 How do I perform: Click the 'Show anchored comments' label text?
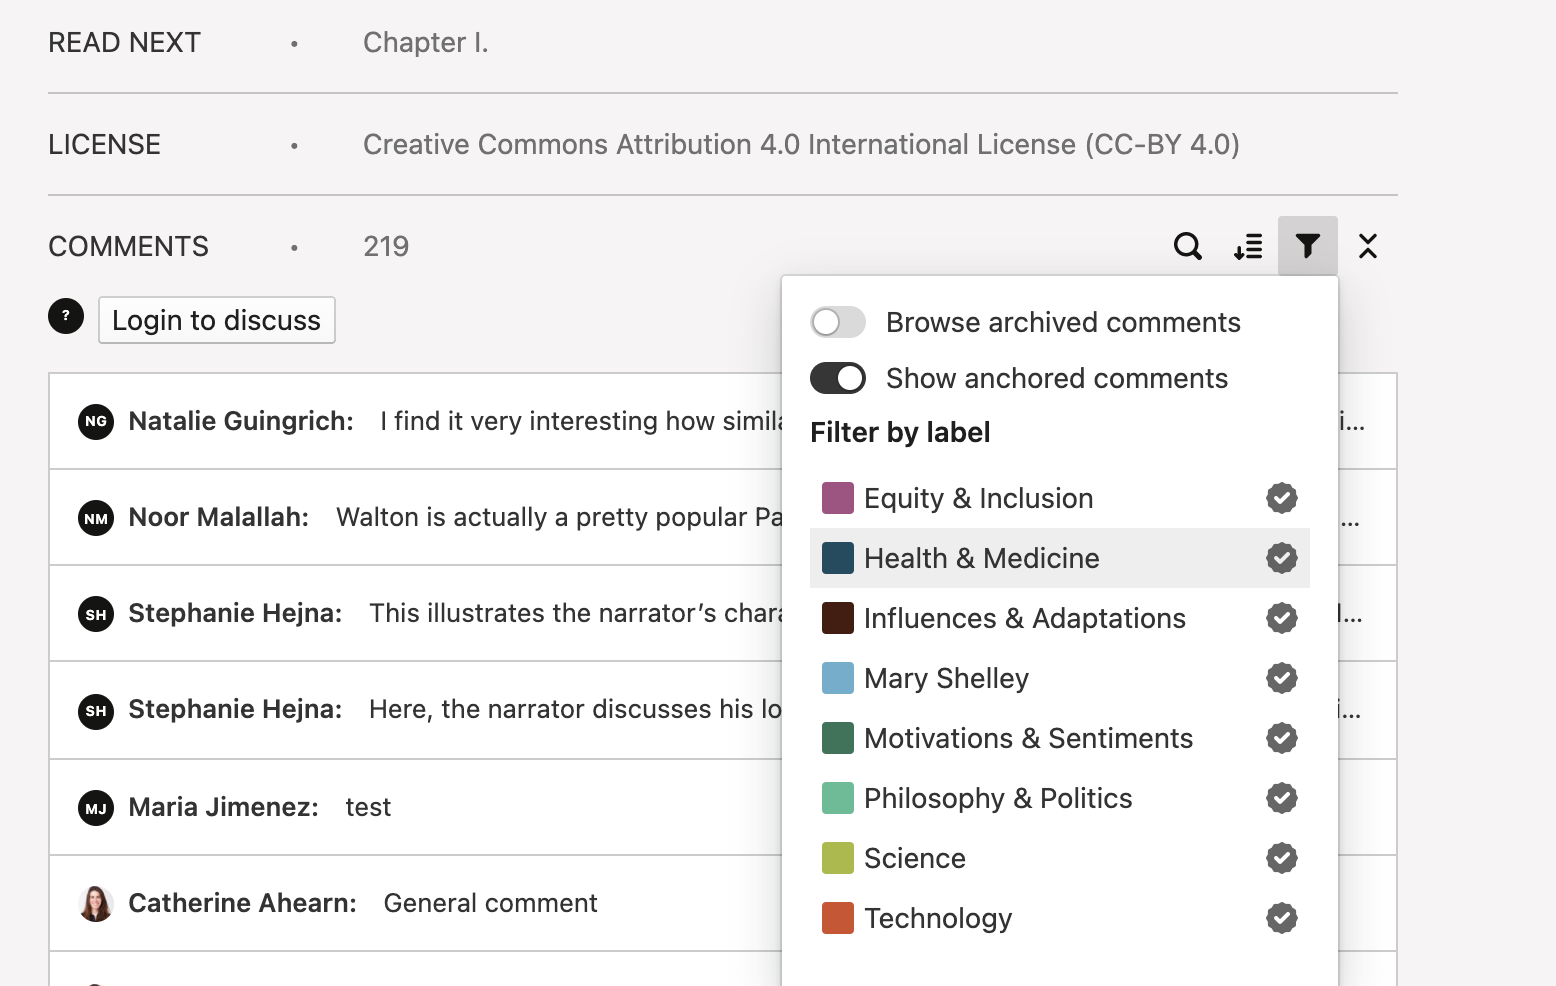(1057, 378)
